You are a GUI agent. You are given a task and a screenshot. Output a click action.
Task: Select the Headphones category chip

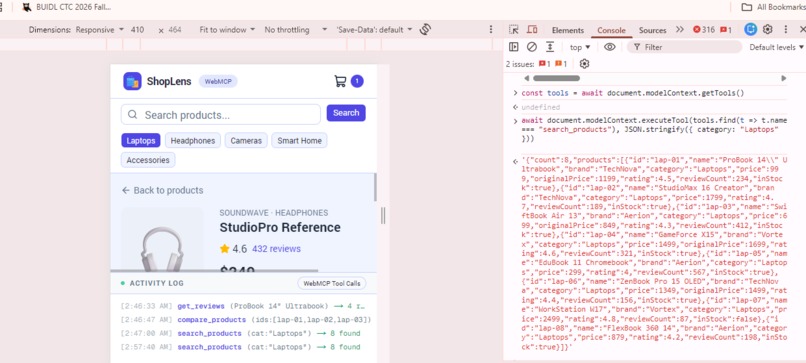click(193, 140)
